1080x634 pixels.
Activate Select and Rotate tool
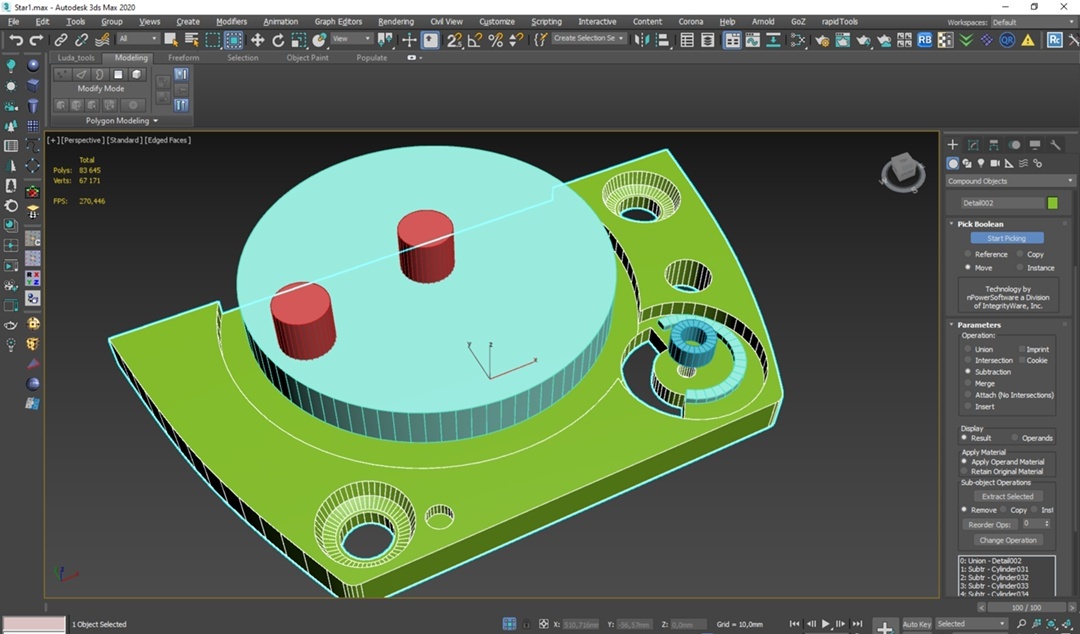(x=278, y=40)
